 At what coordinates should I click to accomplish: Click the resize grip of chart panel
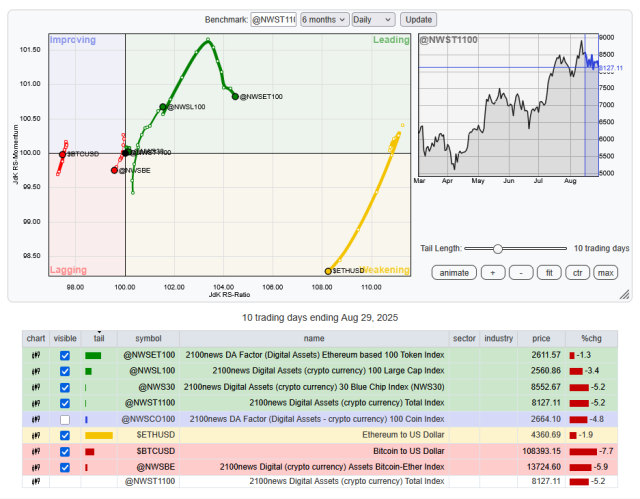pos(624,294)
